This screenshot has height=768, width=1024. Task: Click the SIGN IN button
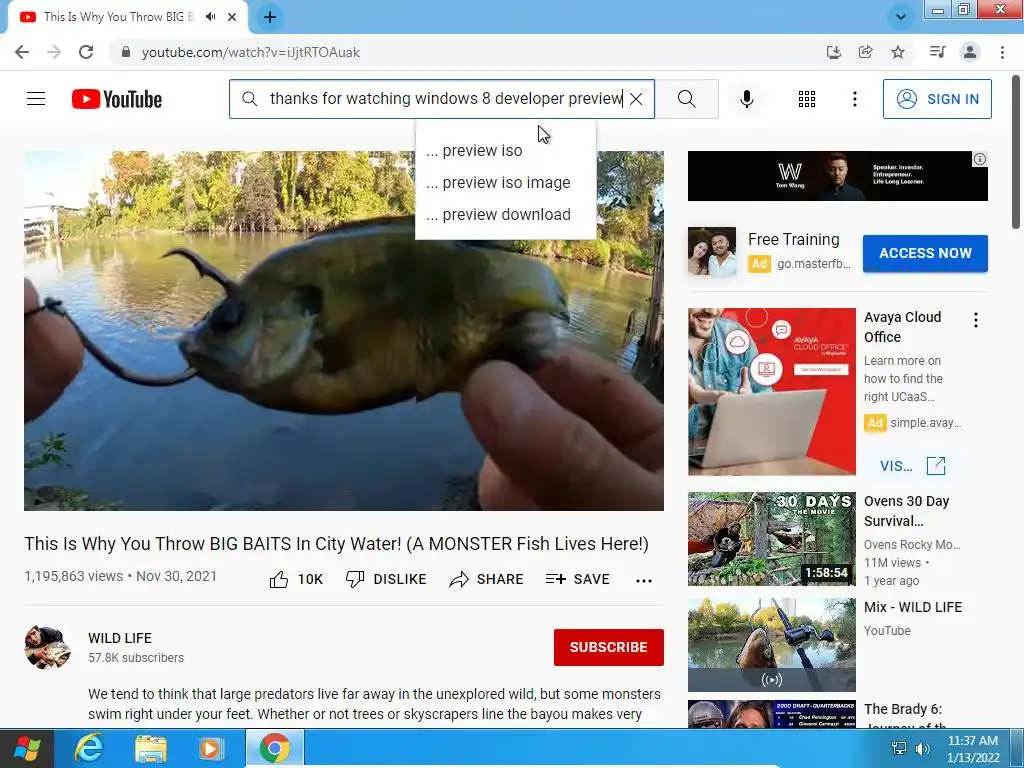point(936,99)
